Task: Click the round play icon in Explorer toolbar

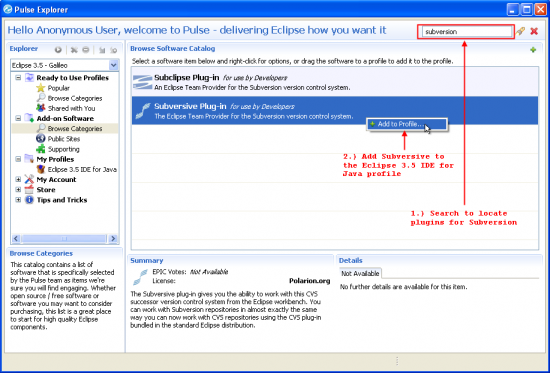Action: [x=58, y=50]
